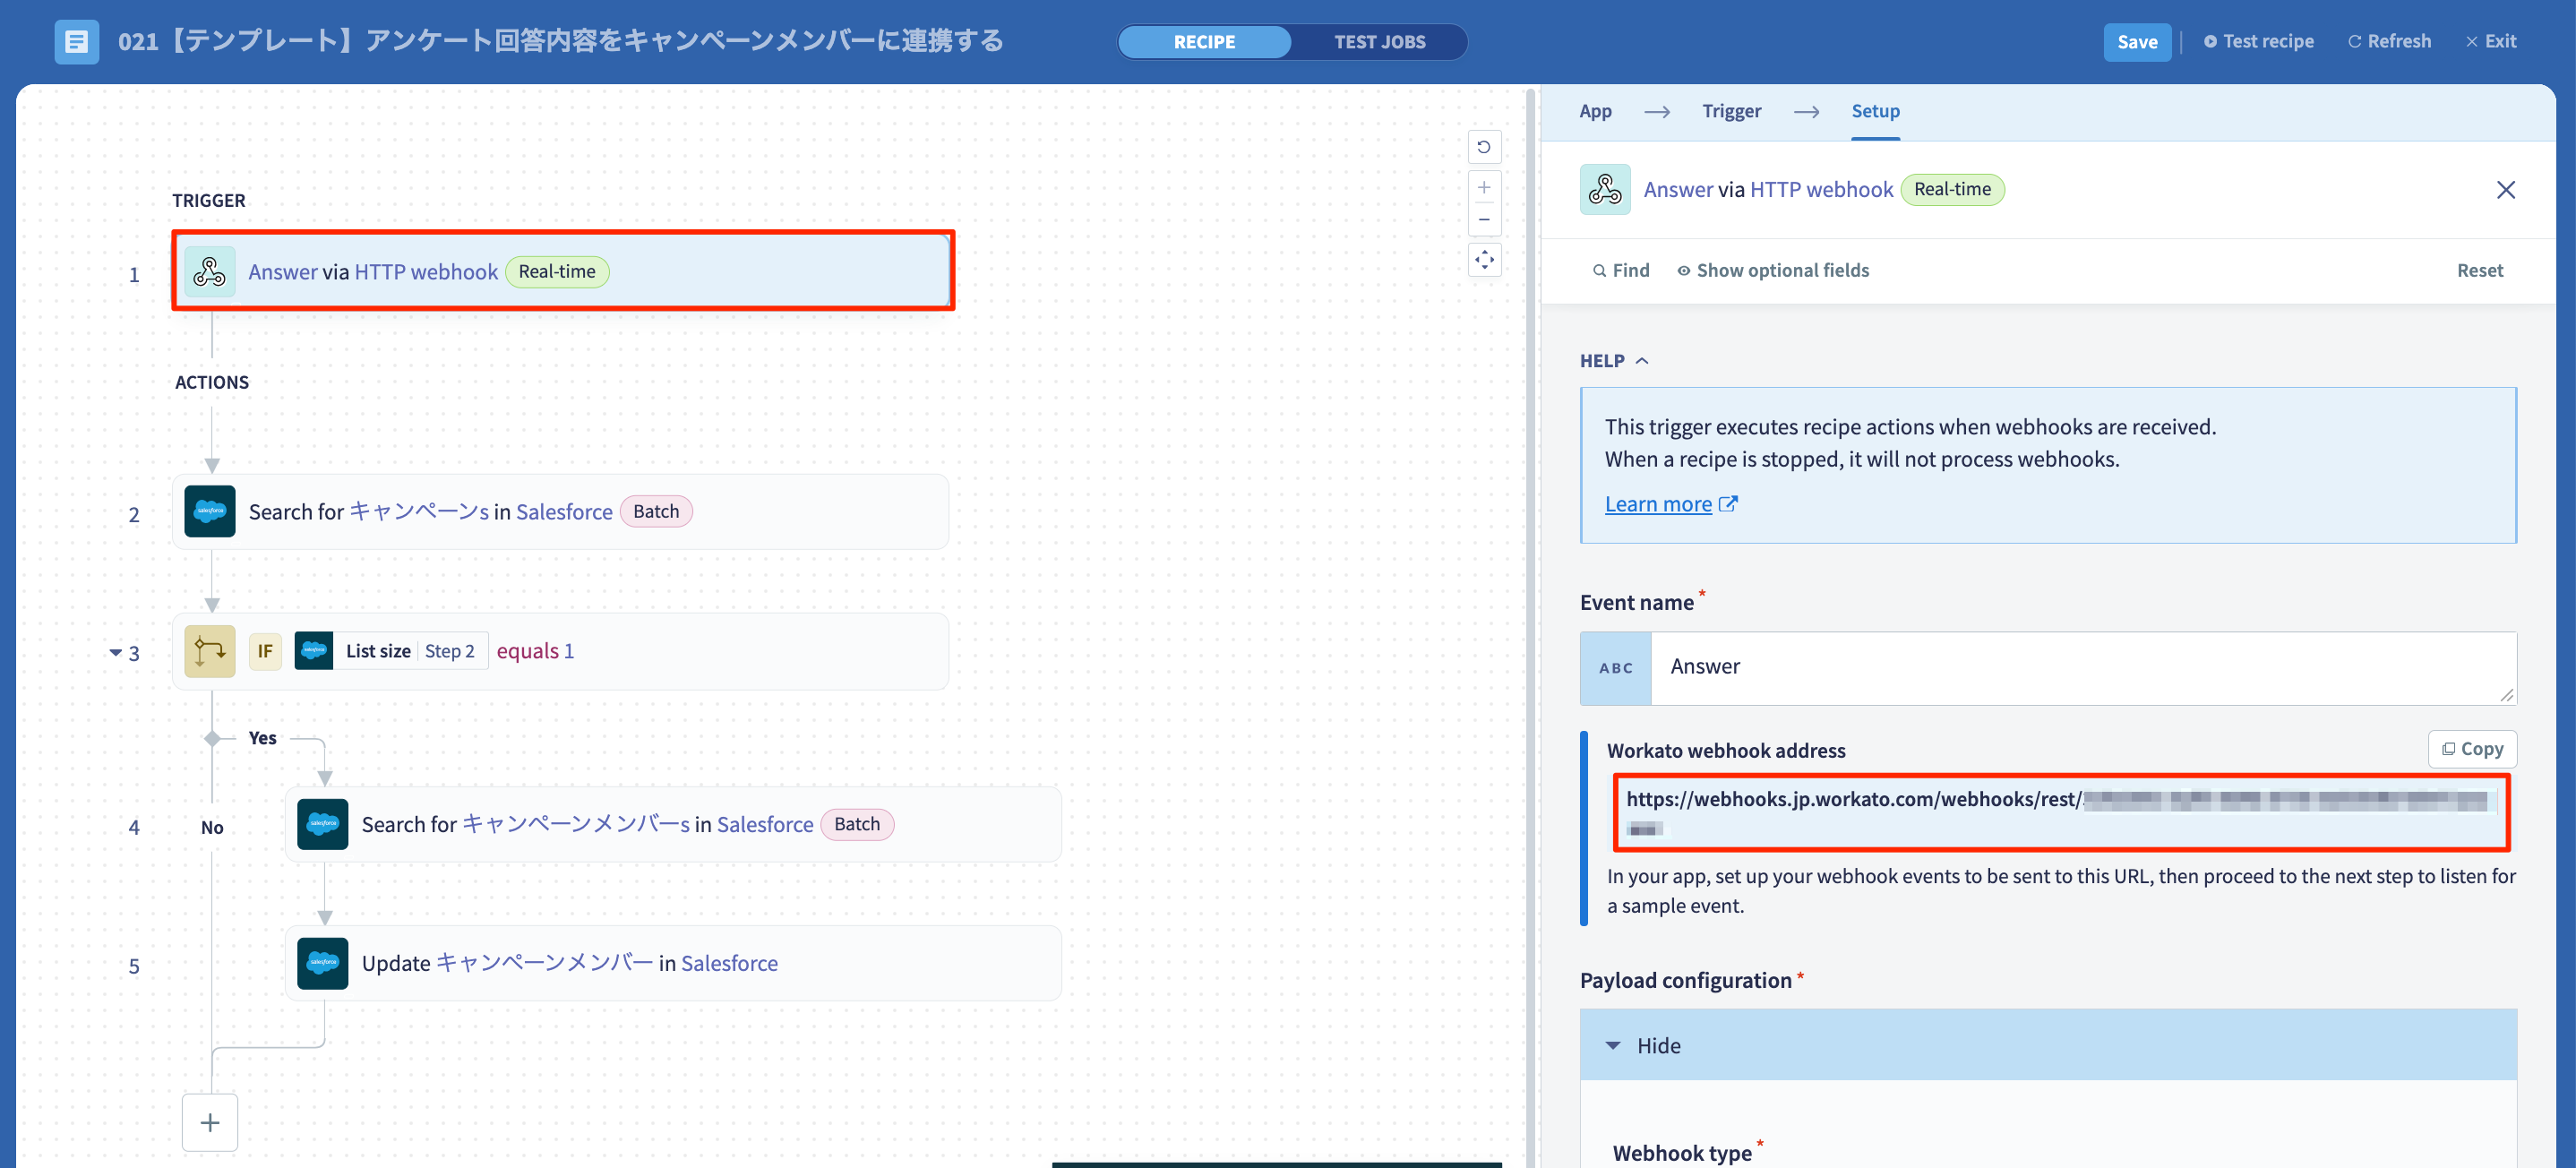
Task: Click the IF branch icon on step 3
Action: click(x=210, y=651)
